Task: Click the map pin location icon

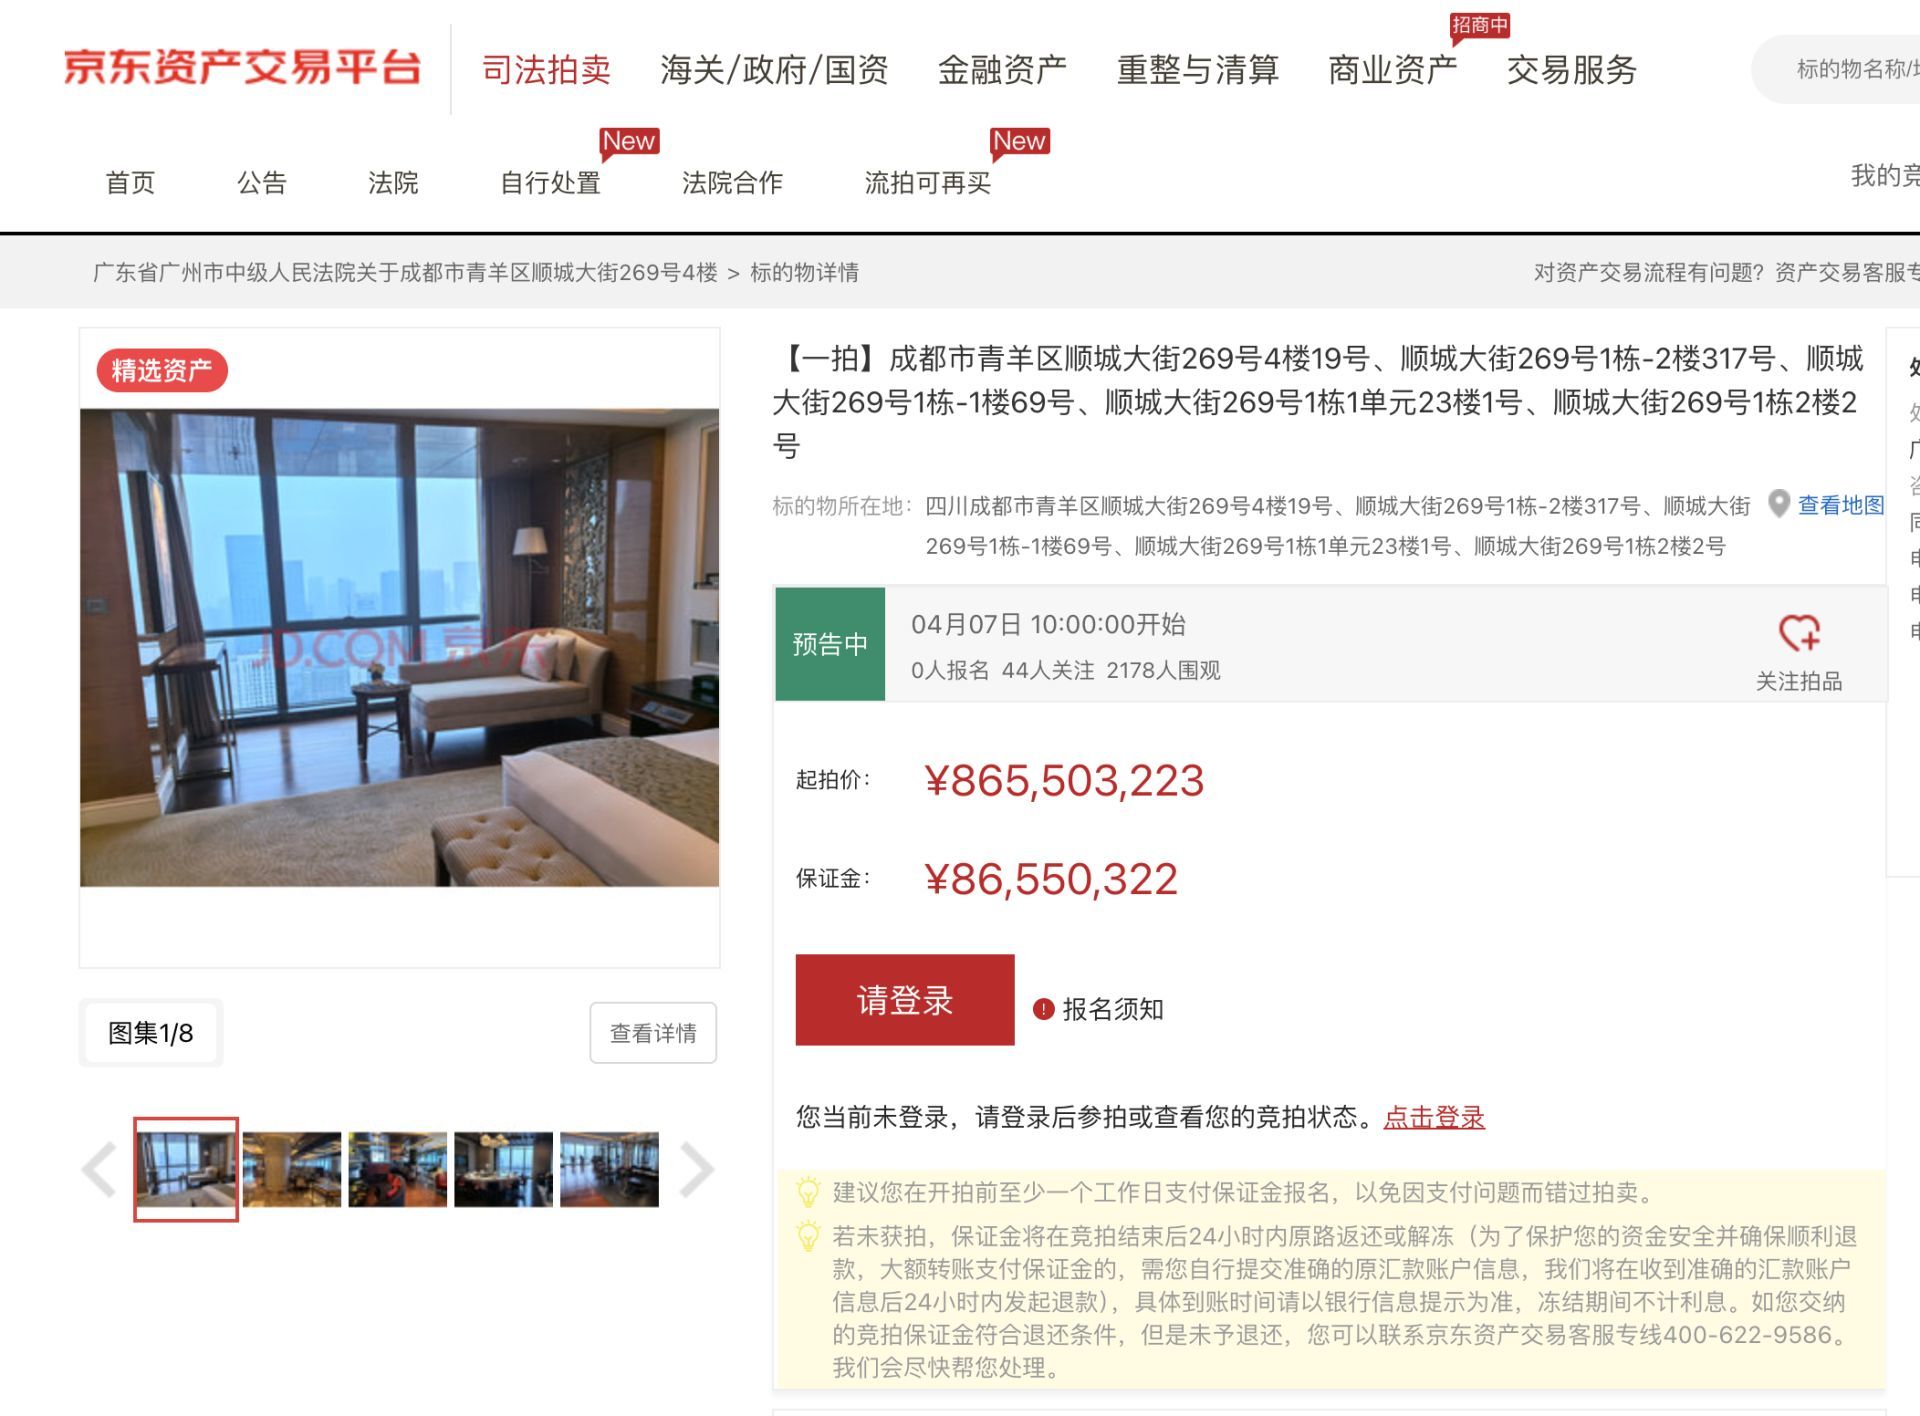Action: point(1778,504)
